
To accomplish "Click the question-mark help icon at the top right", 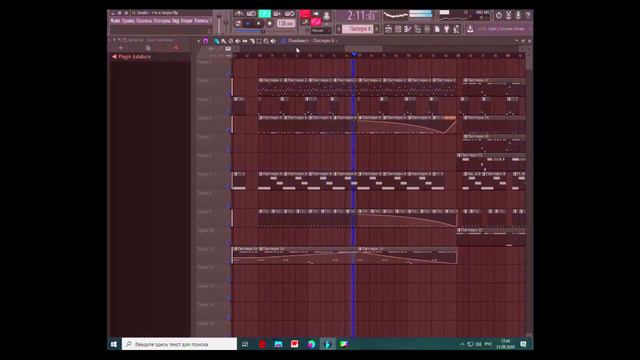I will [x=528, y=16].
